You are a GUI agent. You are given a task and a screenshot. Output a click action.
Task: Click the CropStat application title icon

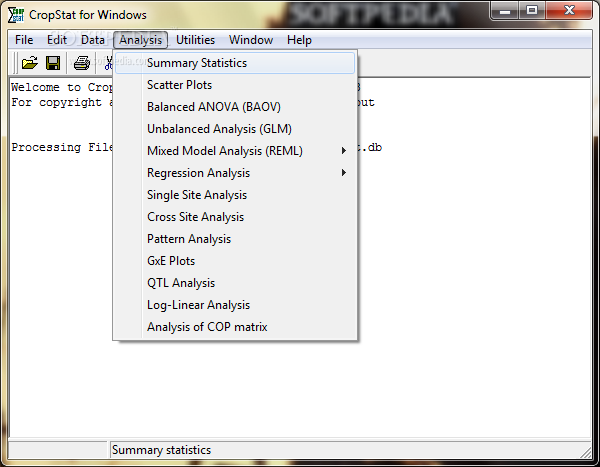pyautogui.click(x=16, y=15)
